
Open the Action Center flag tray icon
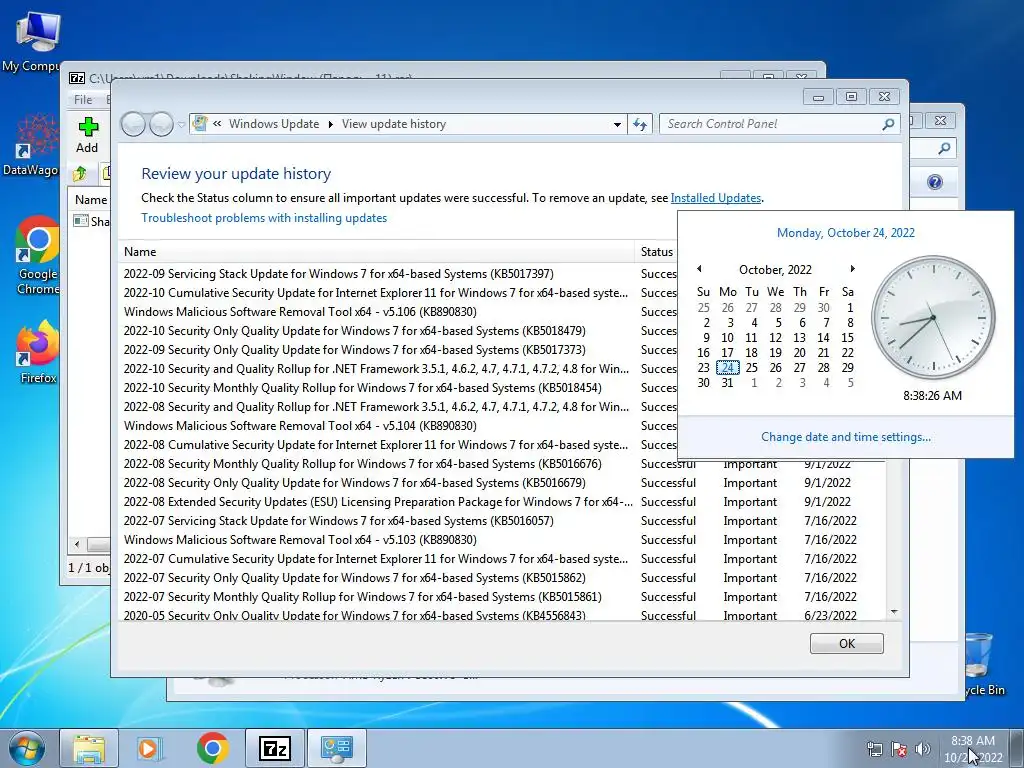click(x=899, y=749)
